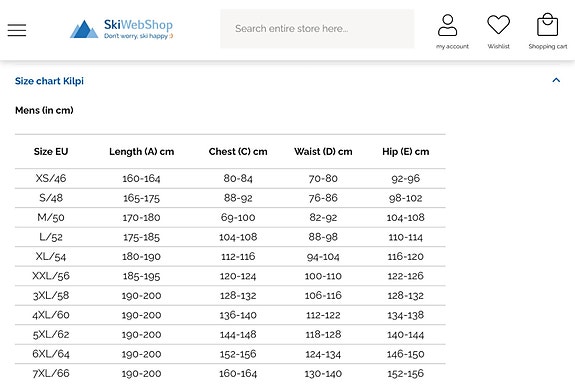
Task: Click length value 170-180
Action: pos(142,218)
